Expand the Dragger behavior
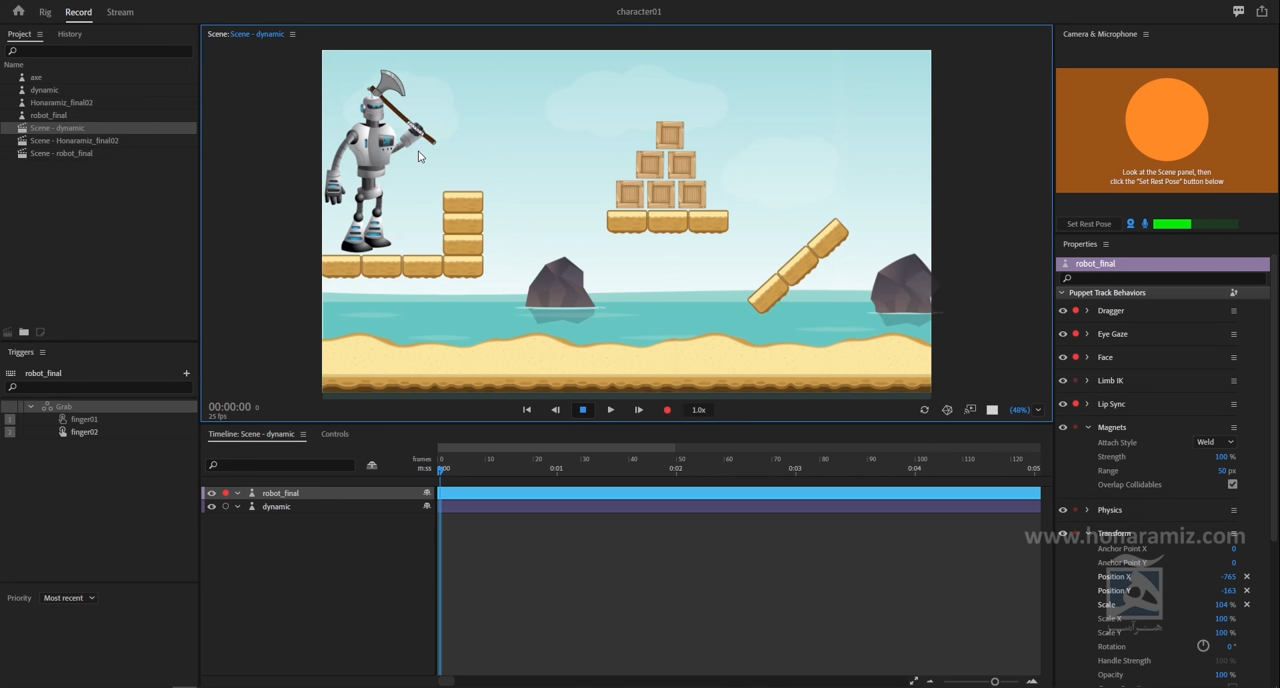This screenshot has height=688, width=1280. point(1087,311)
